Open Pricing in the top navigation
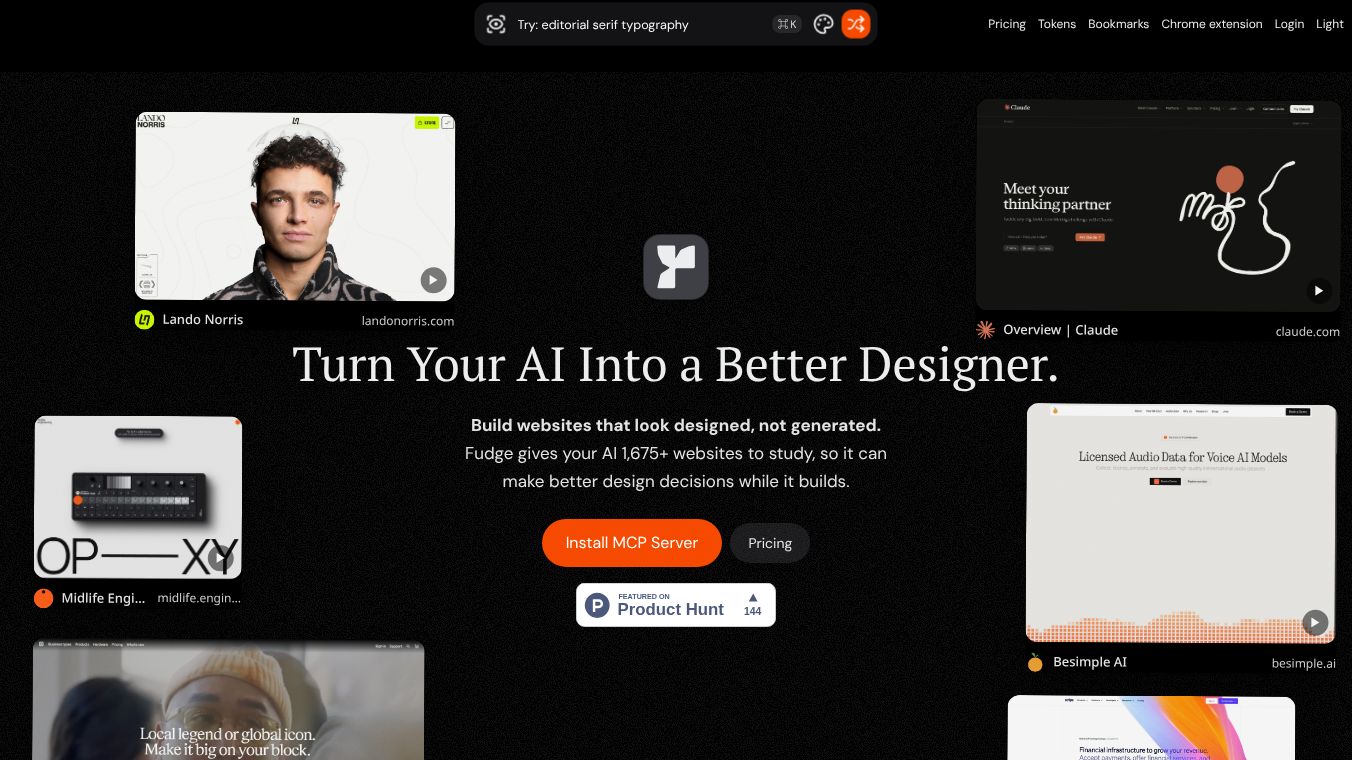This screenshot has height=760, width=1352. click(x=1007, y=24)
